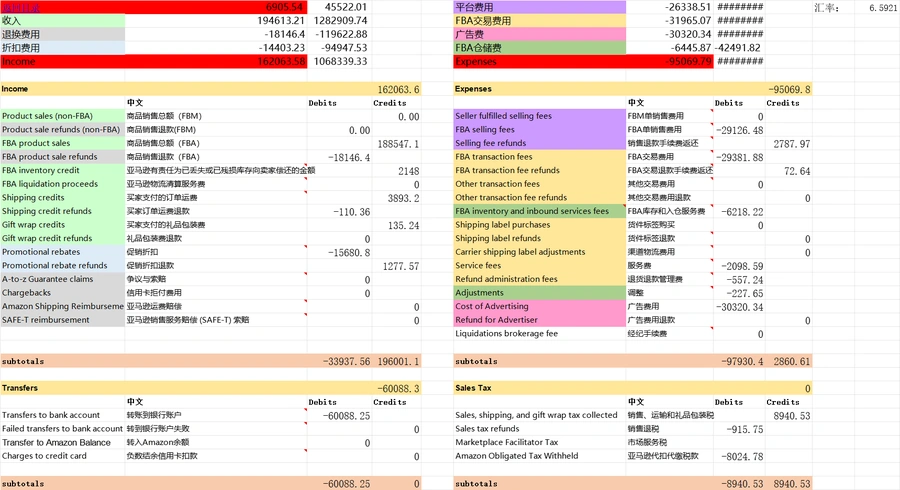Screen dimensions: 900x490
Task: Select the tax collected credit 8940.53 in its row
Action: tap(792, 416)
